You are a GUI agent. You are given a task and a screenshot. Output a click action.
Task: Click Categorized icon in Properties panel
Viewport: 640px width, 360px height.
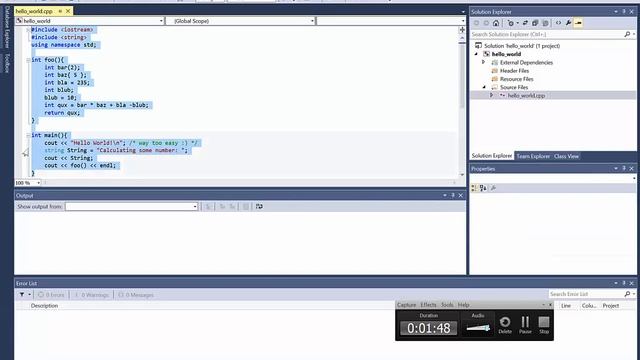pos(474,188)
